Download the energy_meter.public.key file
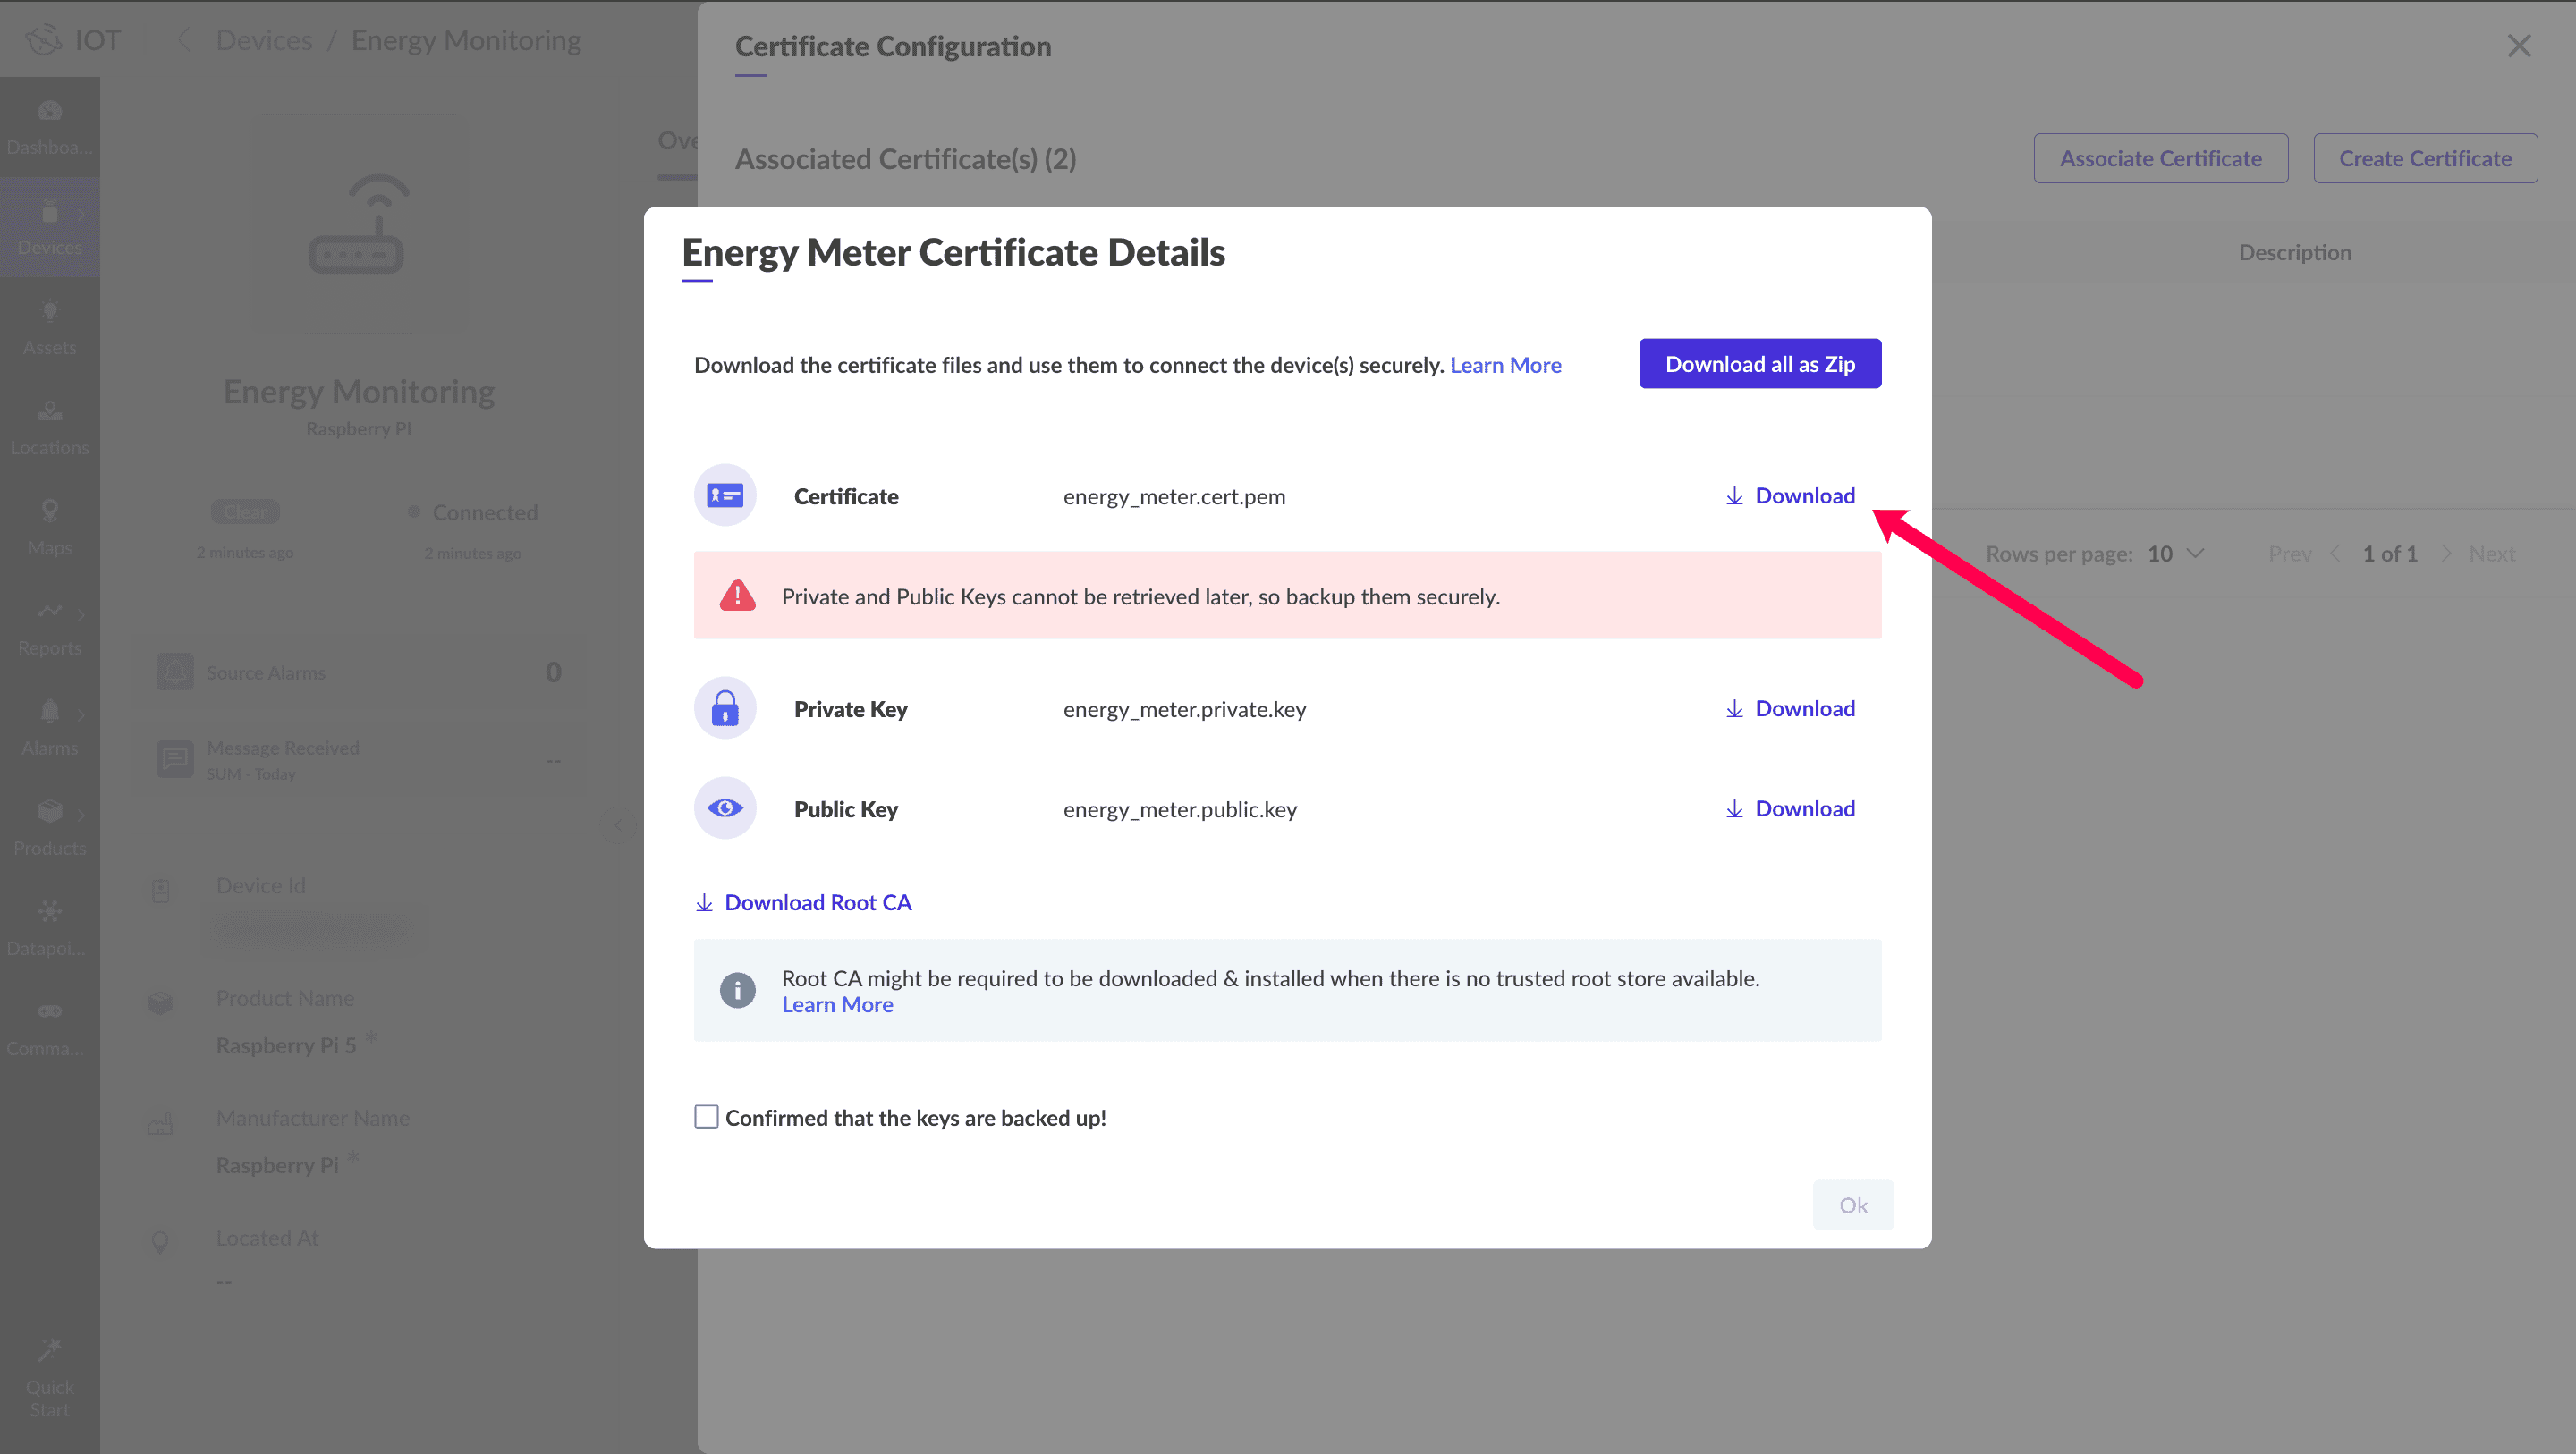Viewport: 2576px width, 1454px height. (x=1789, y=808)
